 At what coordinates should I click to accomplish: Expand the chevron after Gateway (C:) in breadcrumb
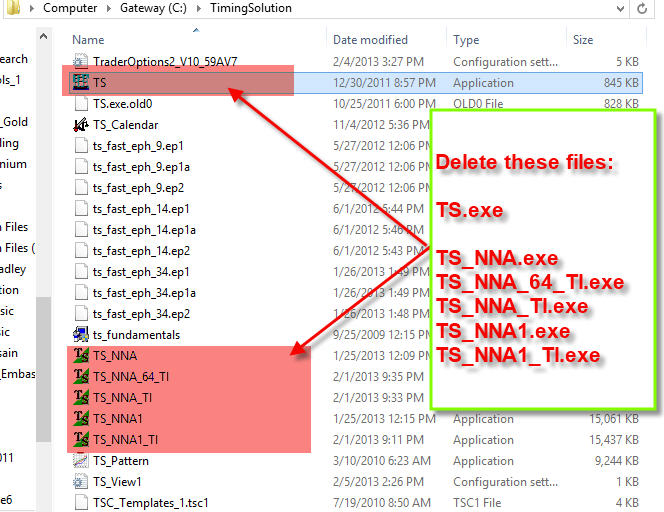[x=200, y=8]
